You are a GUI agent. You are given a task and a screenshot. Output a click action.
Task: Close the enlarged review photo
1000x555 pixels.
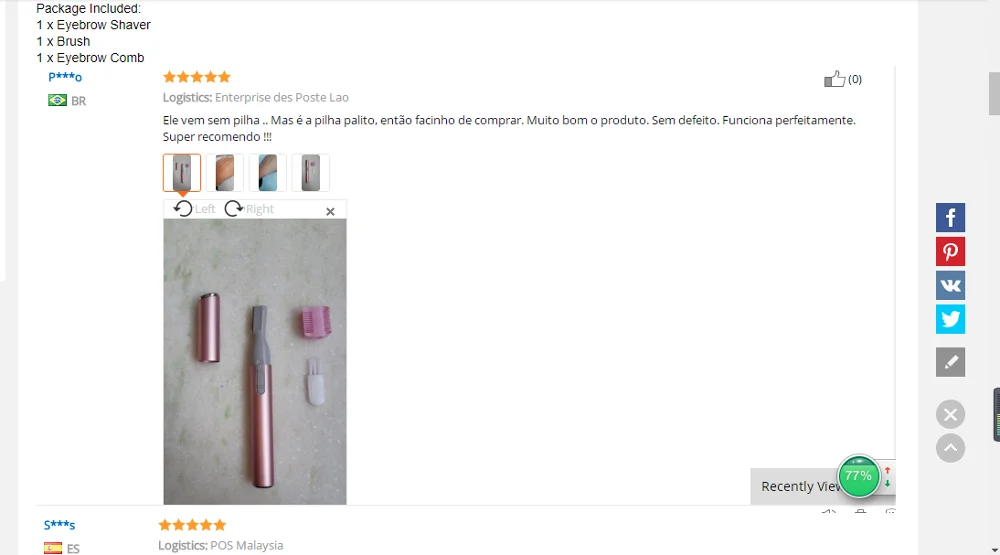(x=330, y=211)
